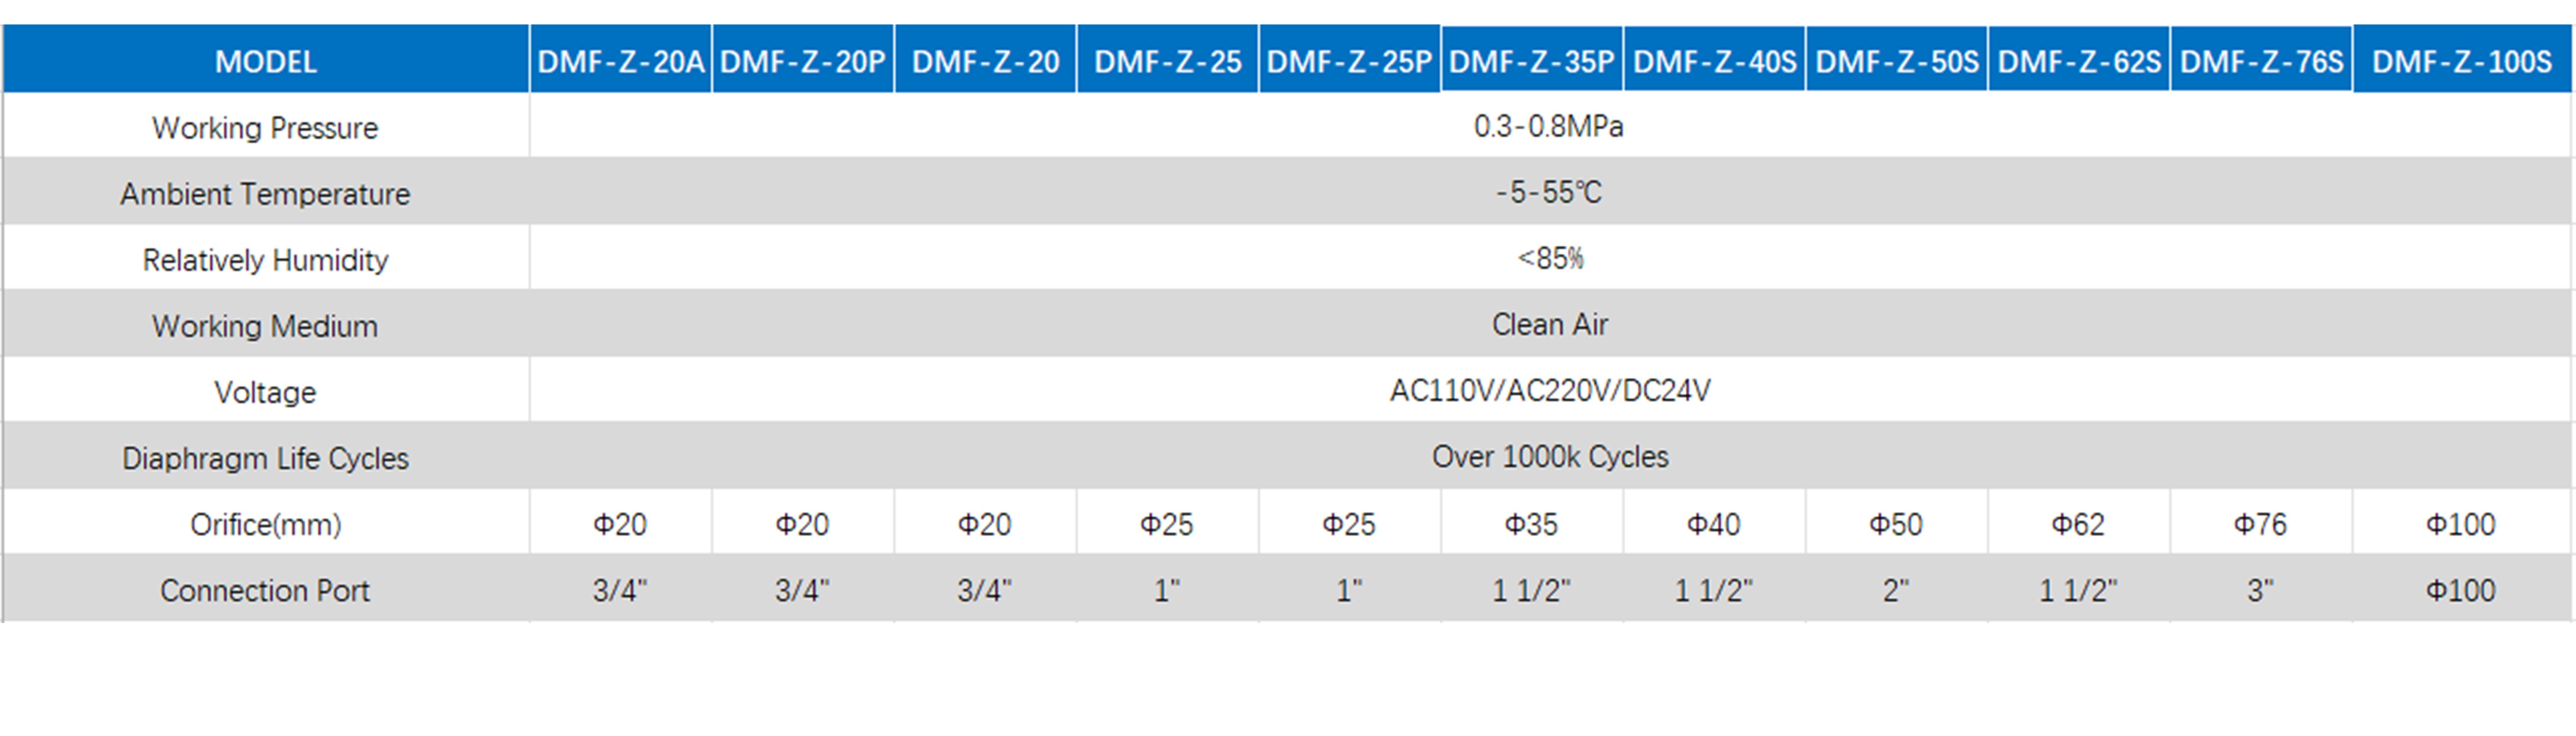Viewport: 2576px width, 736px height.
Task: Select the DMF-Z-100S column header
Action: [x=2462, y=60]
